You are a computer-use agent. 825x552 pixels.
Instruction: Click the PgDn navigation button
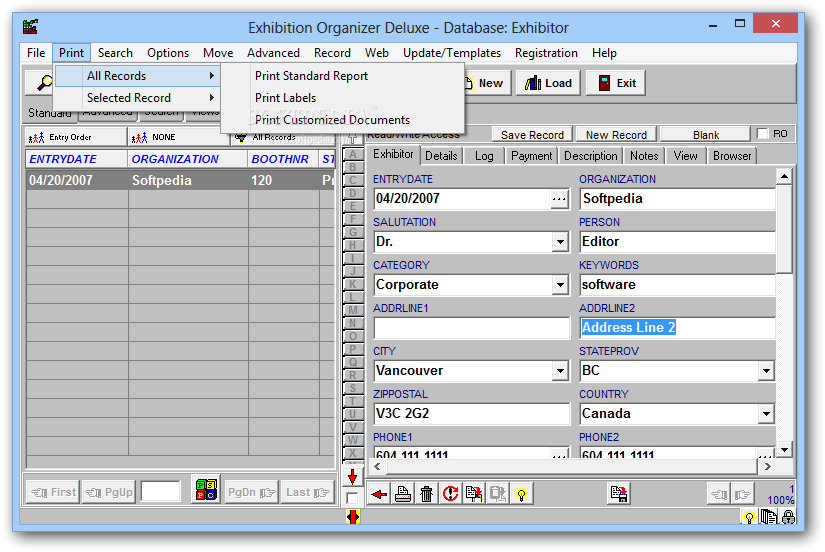coord(251,492)
